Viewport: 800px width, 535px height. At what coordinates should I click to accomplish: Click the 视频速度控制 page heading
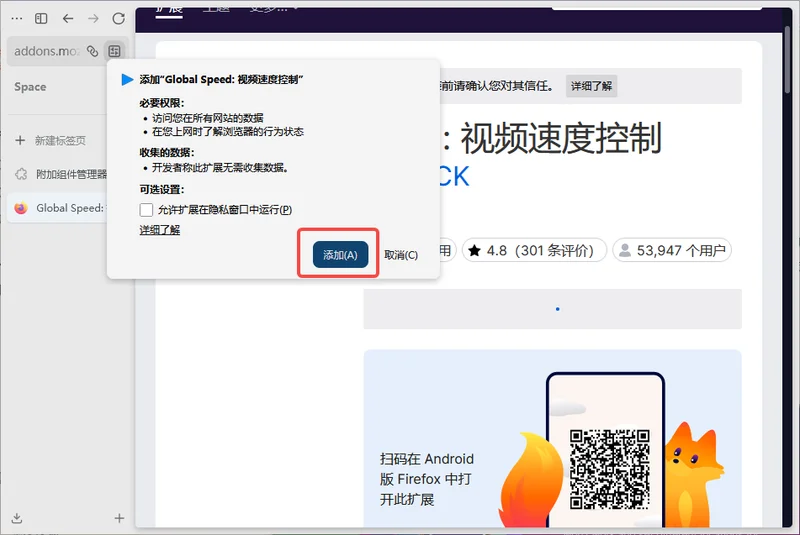[x=561, y=138]
